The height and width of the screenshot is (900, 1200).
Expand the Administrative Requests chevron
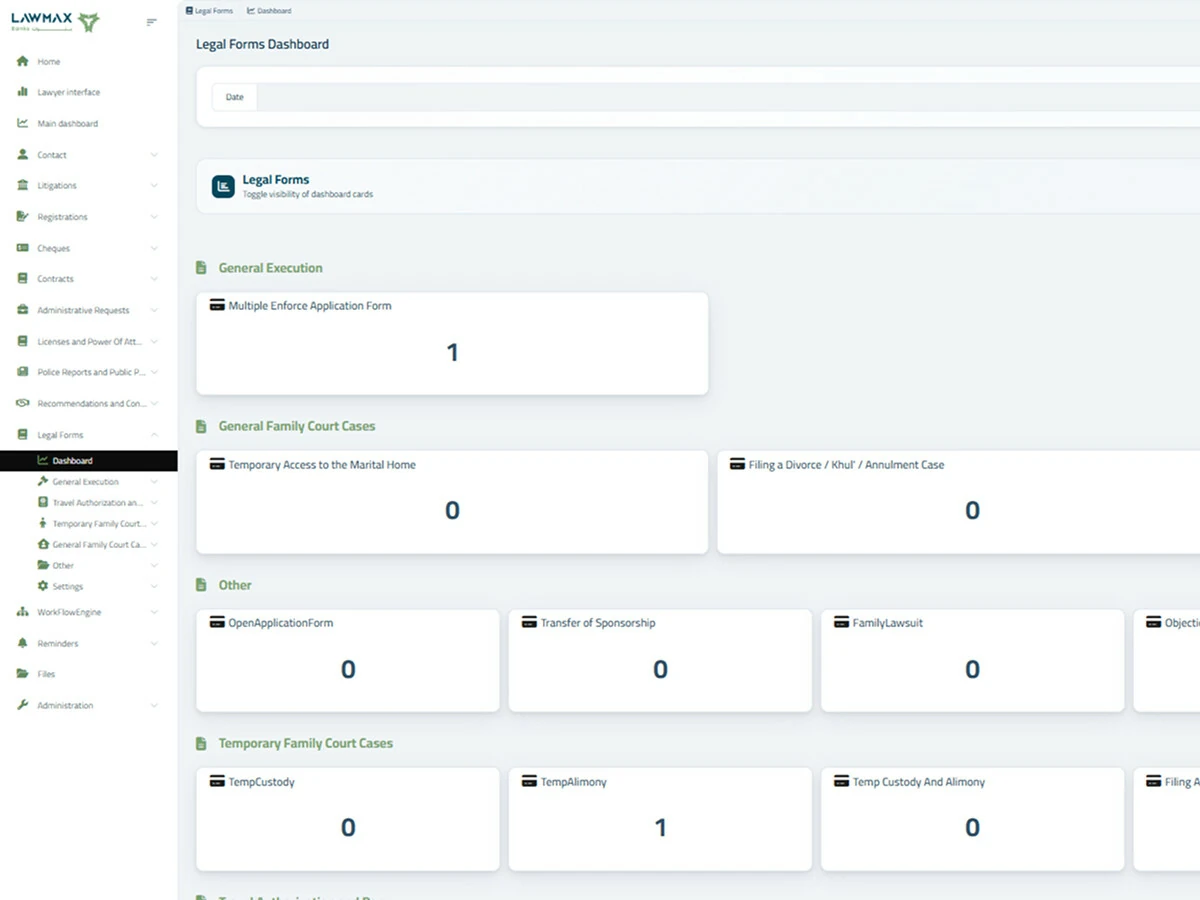pyautogui.click(x=154, y=310)
